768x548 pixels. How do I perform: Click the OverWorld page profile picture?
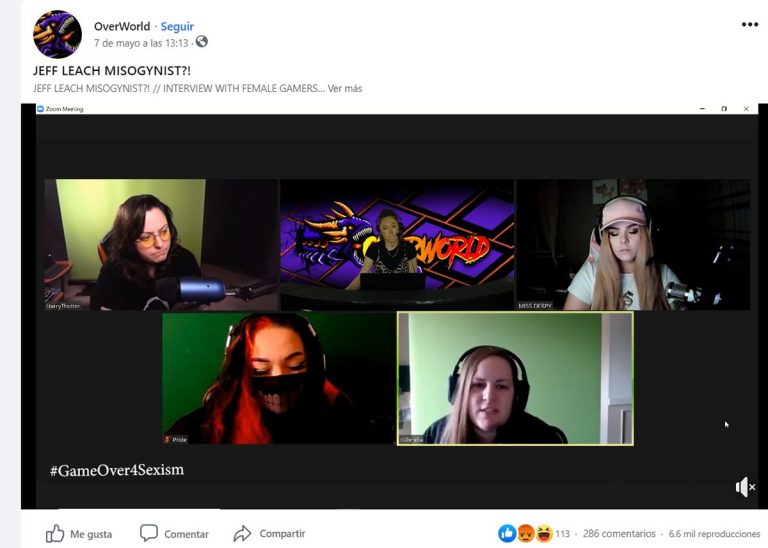click(57, 34)
